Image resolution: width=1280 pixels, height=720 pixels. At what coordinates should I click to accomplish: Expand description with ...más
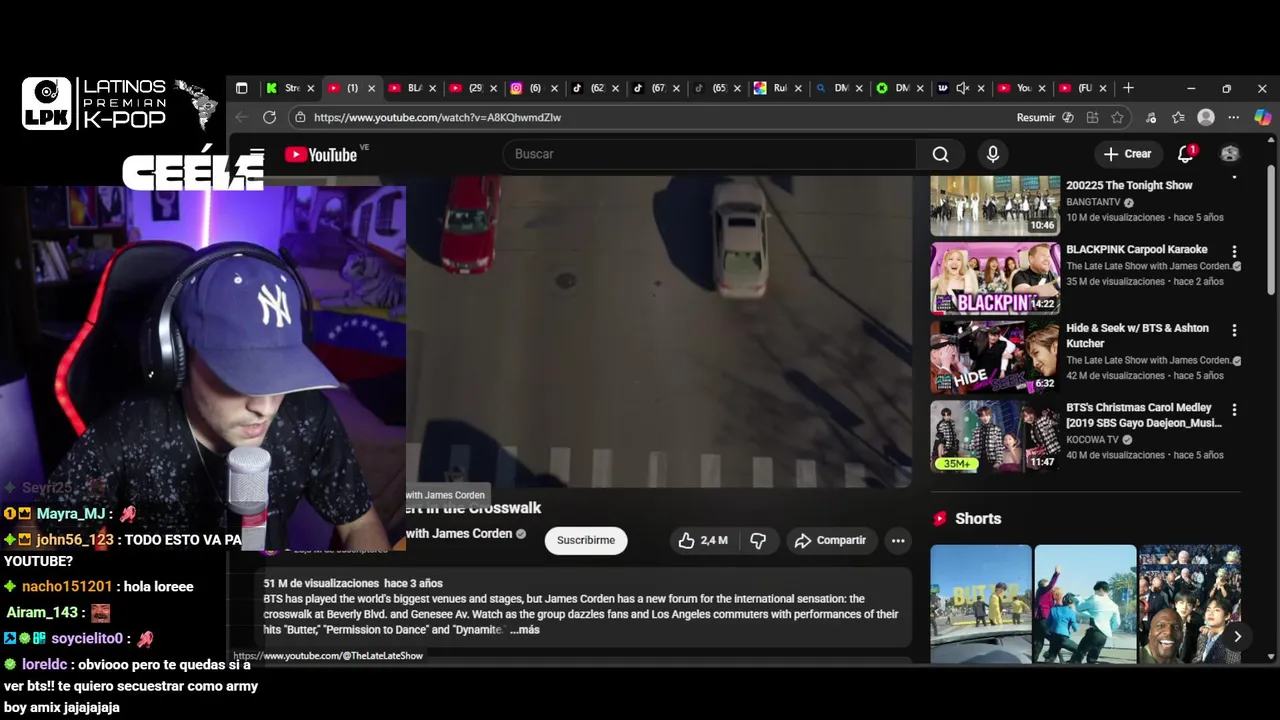tap(525, 630)
